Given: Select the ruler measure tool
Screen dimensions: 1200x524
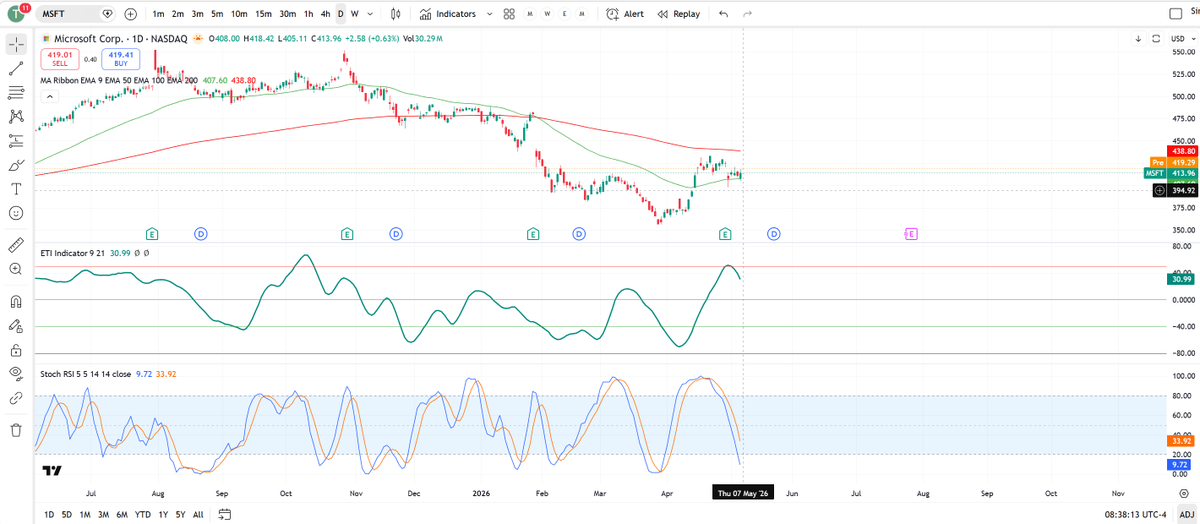Looking at the screenshot, I should coord(16,244).
